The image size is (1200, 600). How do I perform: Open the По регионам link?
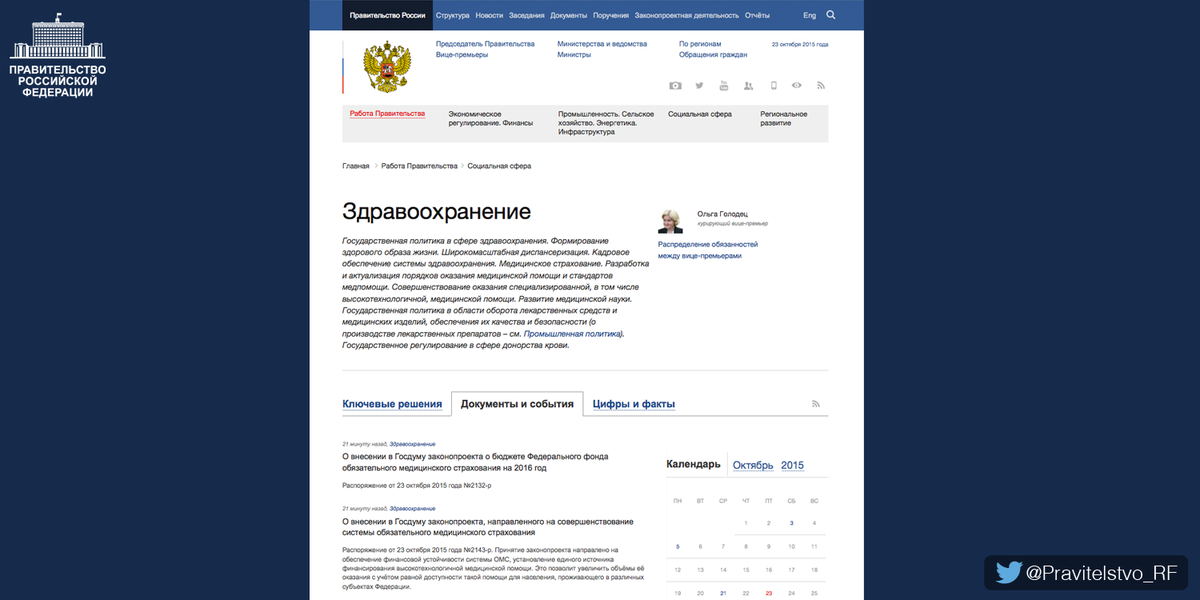699,44
